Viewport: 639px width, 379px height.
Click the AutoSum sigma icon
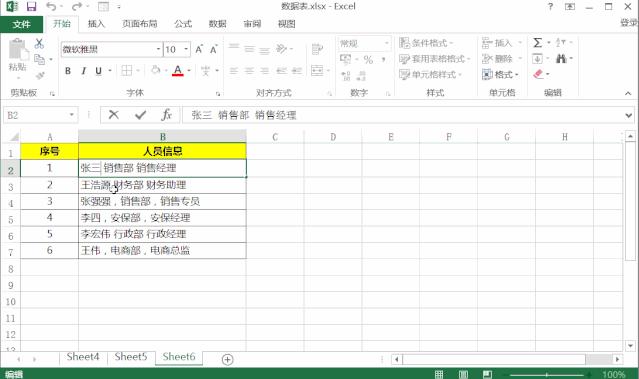(x=538, y=42)
